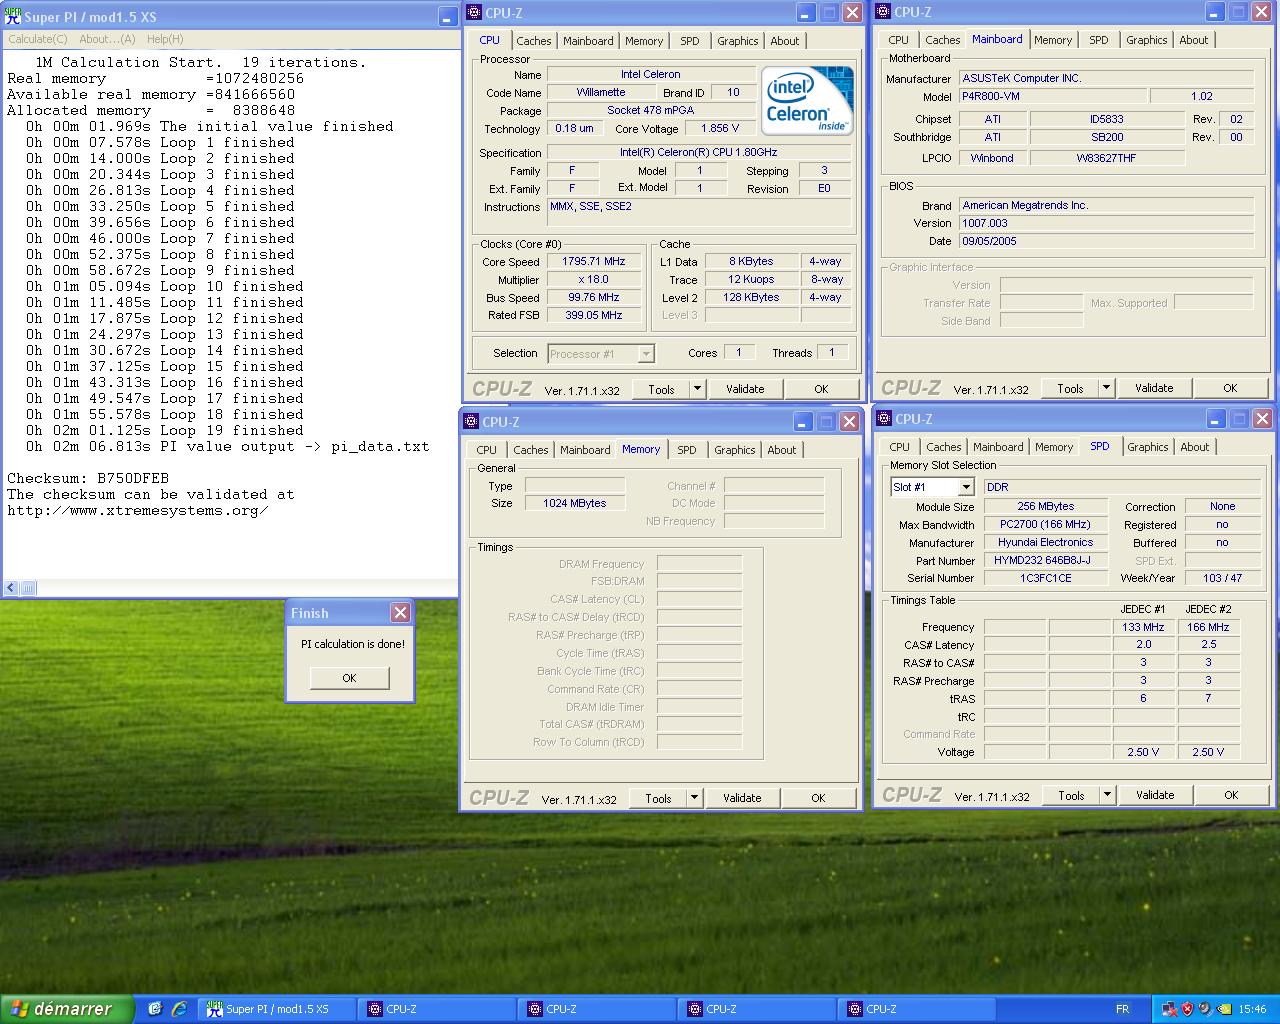
Task: Click the Loop 19 finished line
Action: [165, 430]
